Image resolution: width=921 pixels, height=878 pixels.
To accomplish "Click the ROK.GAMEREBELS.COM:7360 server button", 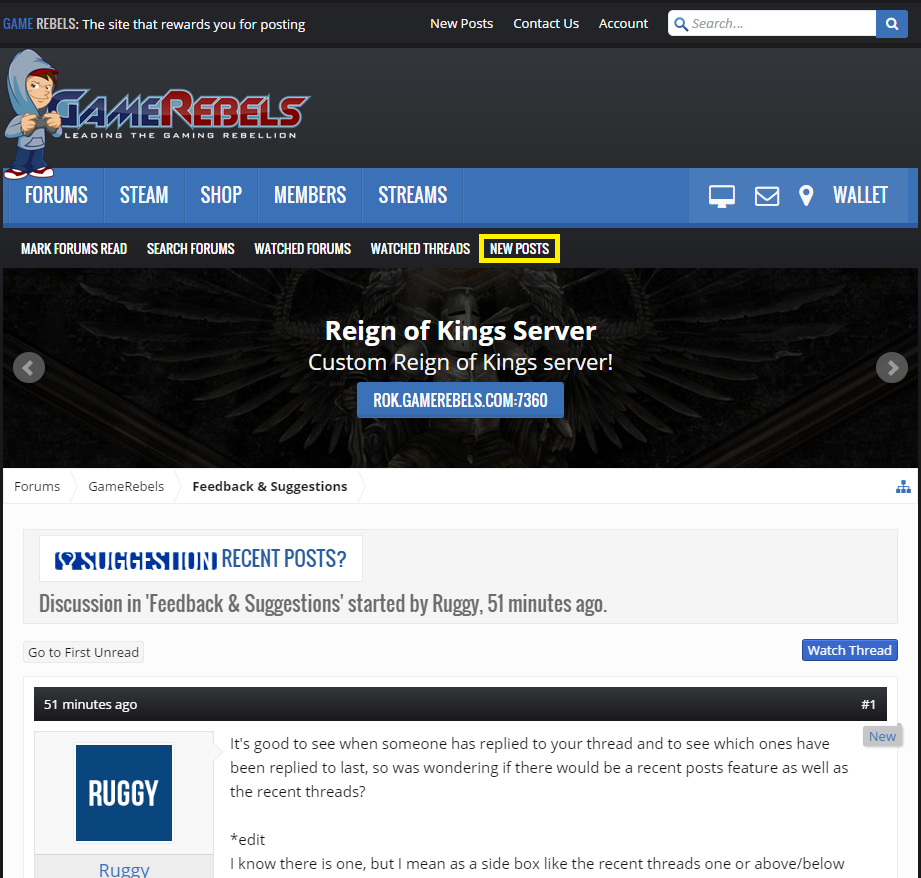I will [x=460, y=400].
